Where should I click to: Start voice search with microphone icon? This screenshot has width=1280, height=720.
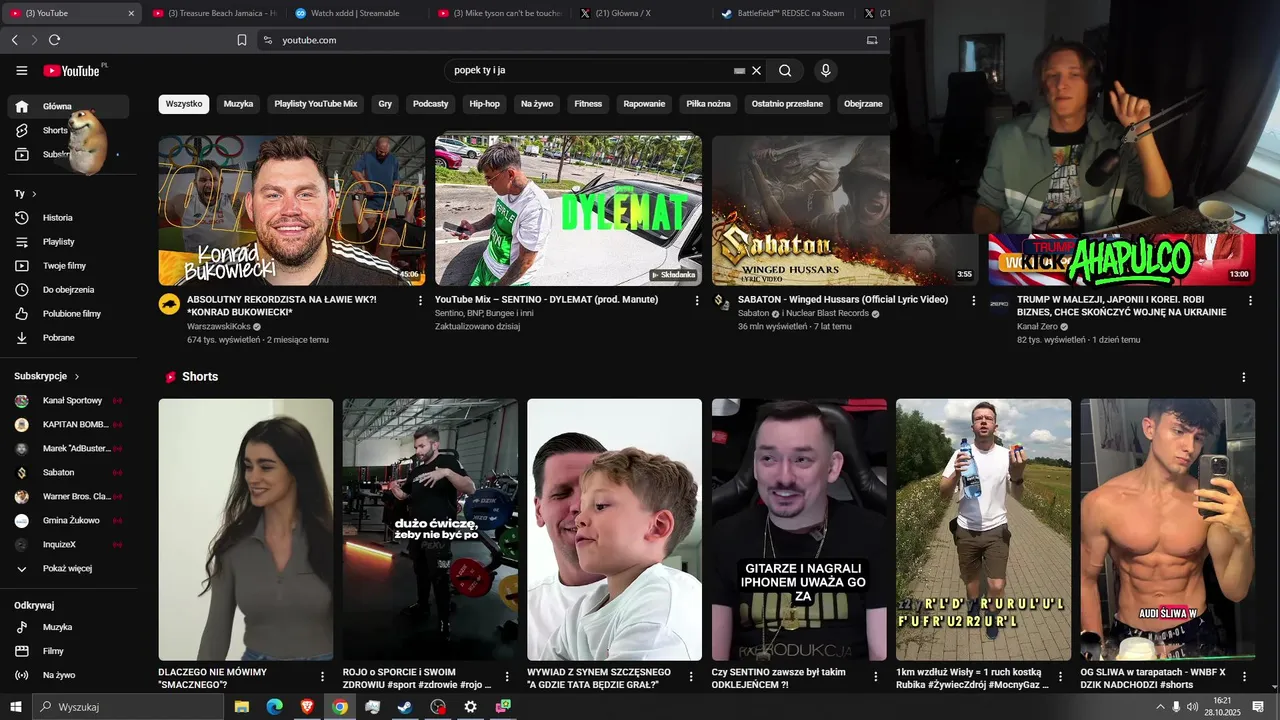click(825, 71)
